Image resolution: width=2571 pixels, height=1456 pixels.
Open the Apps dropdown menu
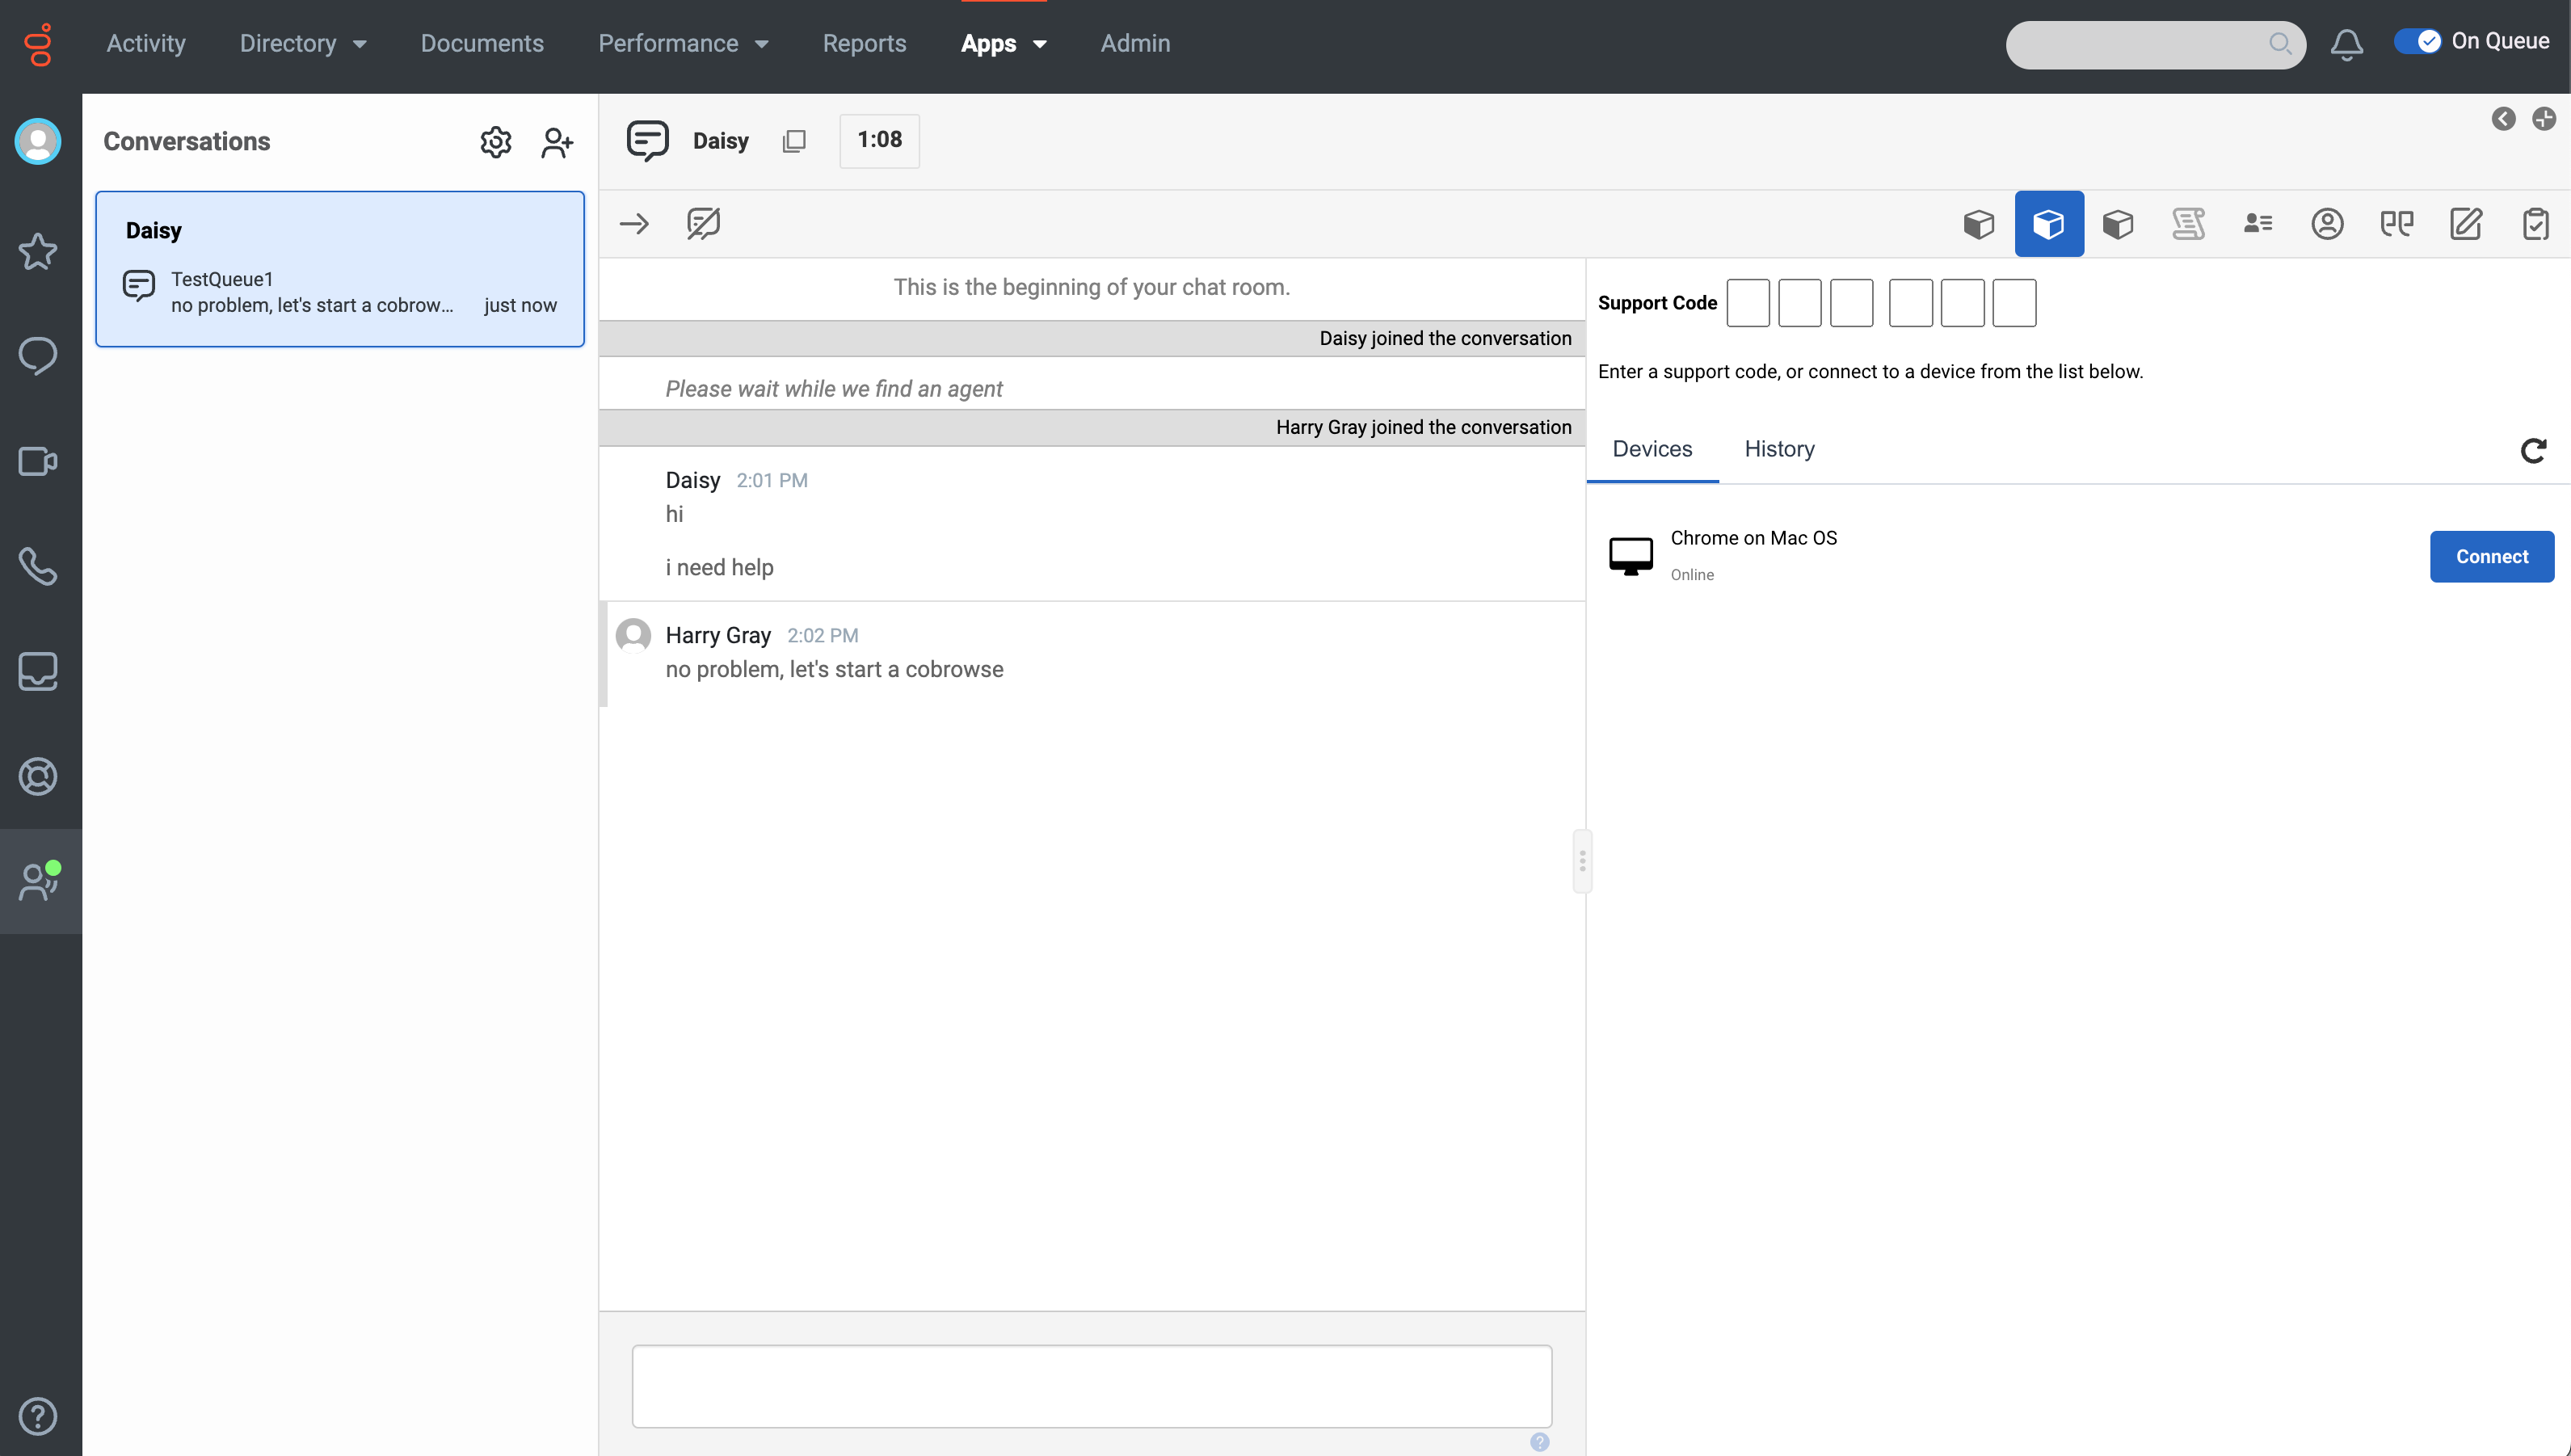[1003, 43]
